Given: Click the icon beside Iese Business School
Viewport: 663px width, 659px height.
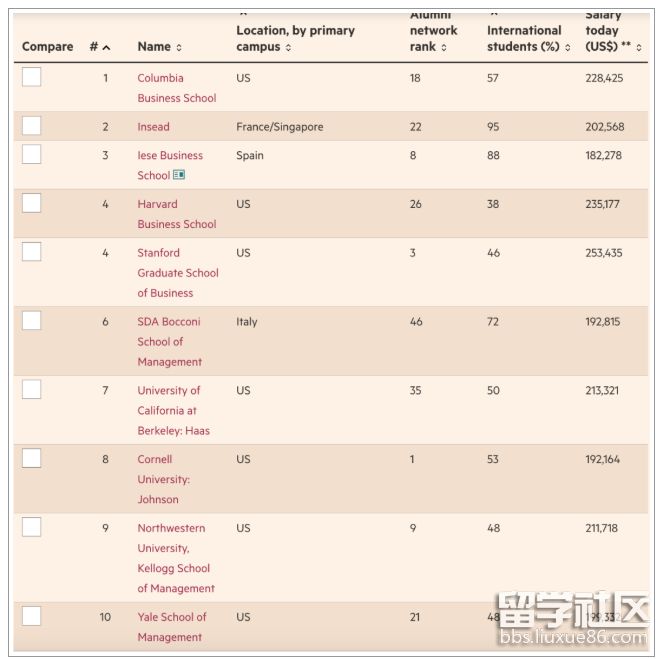Looking at the screenshot, I should tap(179, 175).
